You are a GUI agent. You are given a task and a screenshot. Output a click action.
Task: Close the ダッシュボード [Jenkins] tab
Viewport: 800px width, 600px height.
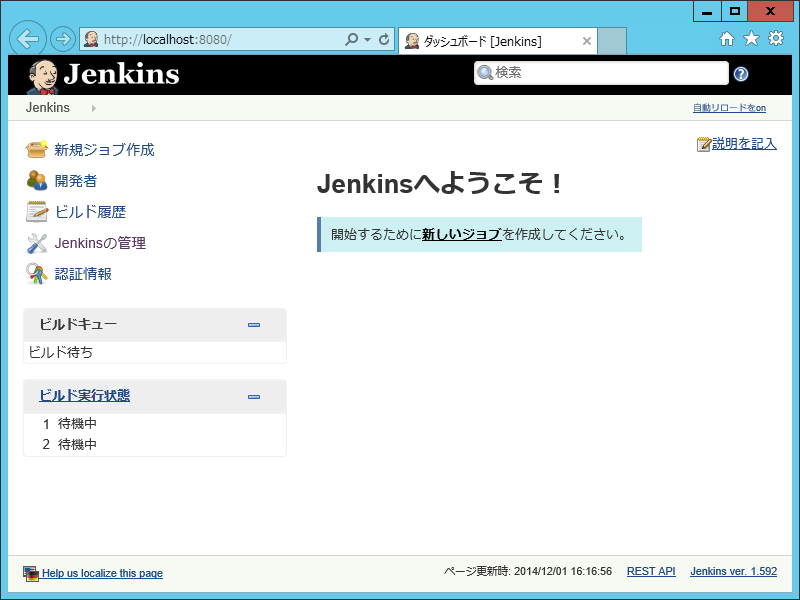coord(587,41)
